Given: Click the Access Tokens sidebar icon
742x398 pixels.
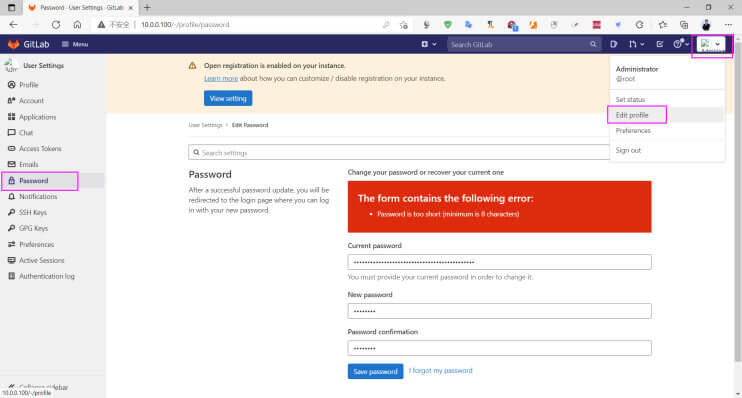Looking at the screenshot, I should click(x=11, y=149).
